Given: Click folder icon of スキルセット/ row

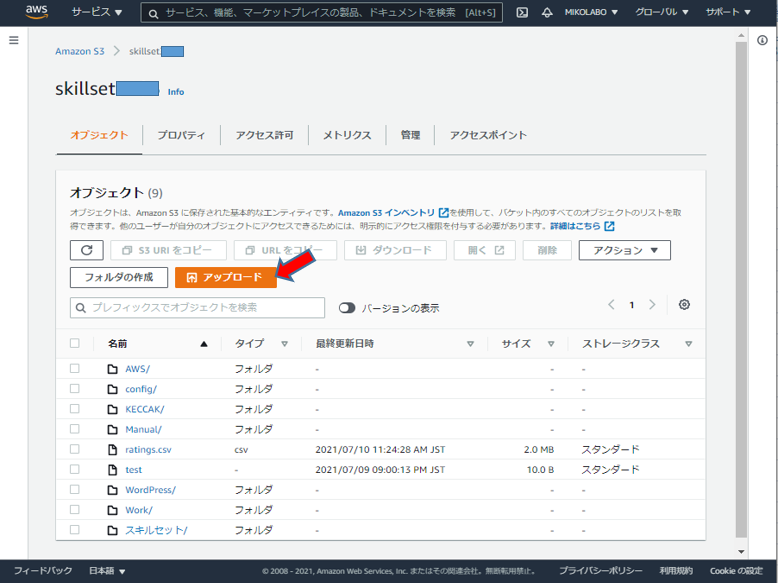Looking at the screenshot, I should (x=113, y=530).
